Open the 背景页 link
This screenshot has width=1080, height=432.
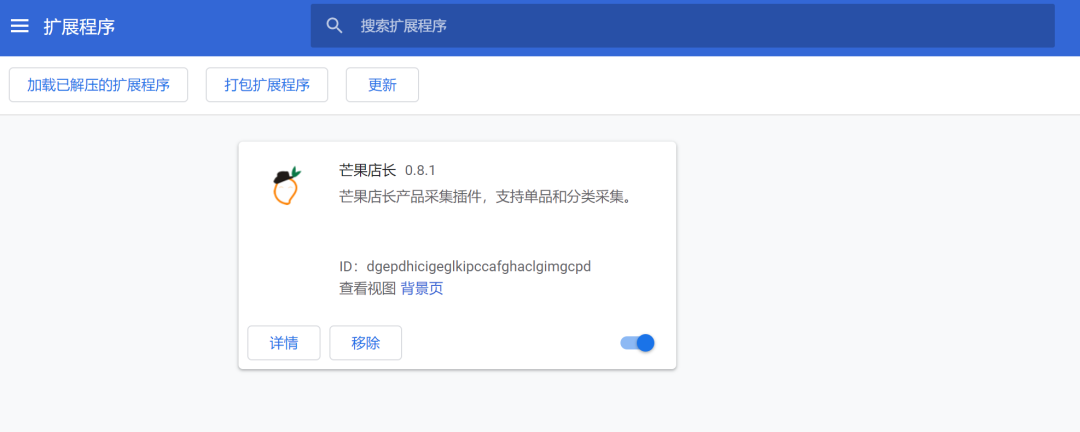422,289
